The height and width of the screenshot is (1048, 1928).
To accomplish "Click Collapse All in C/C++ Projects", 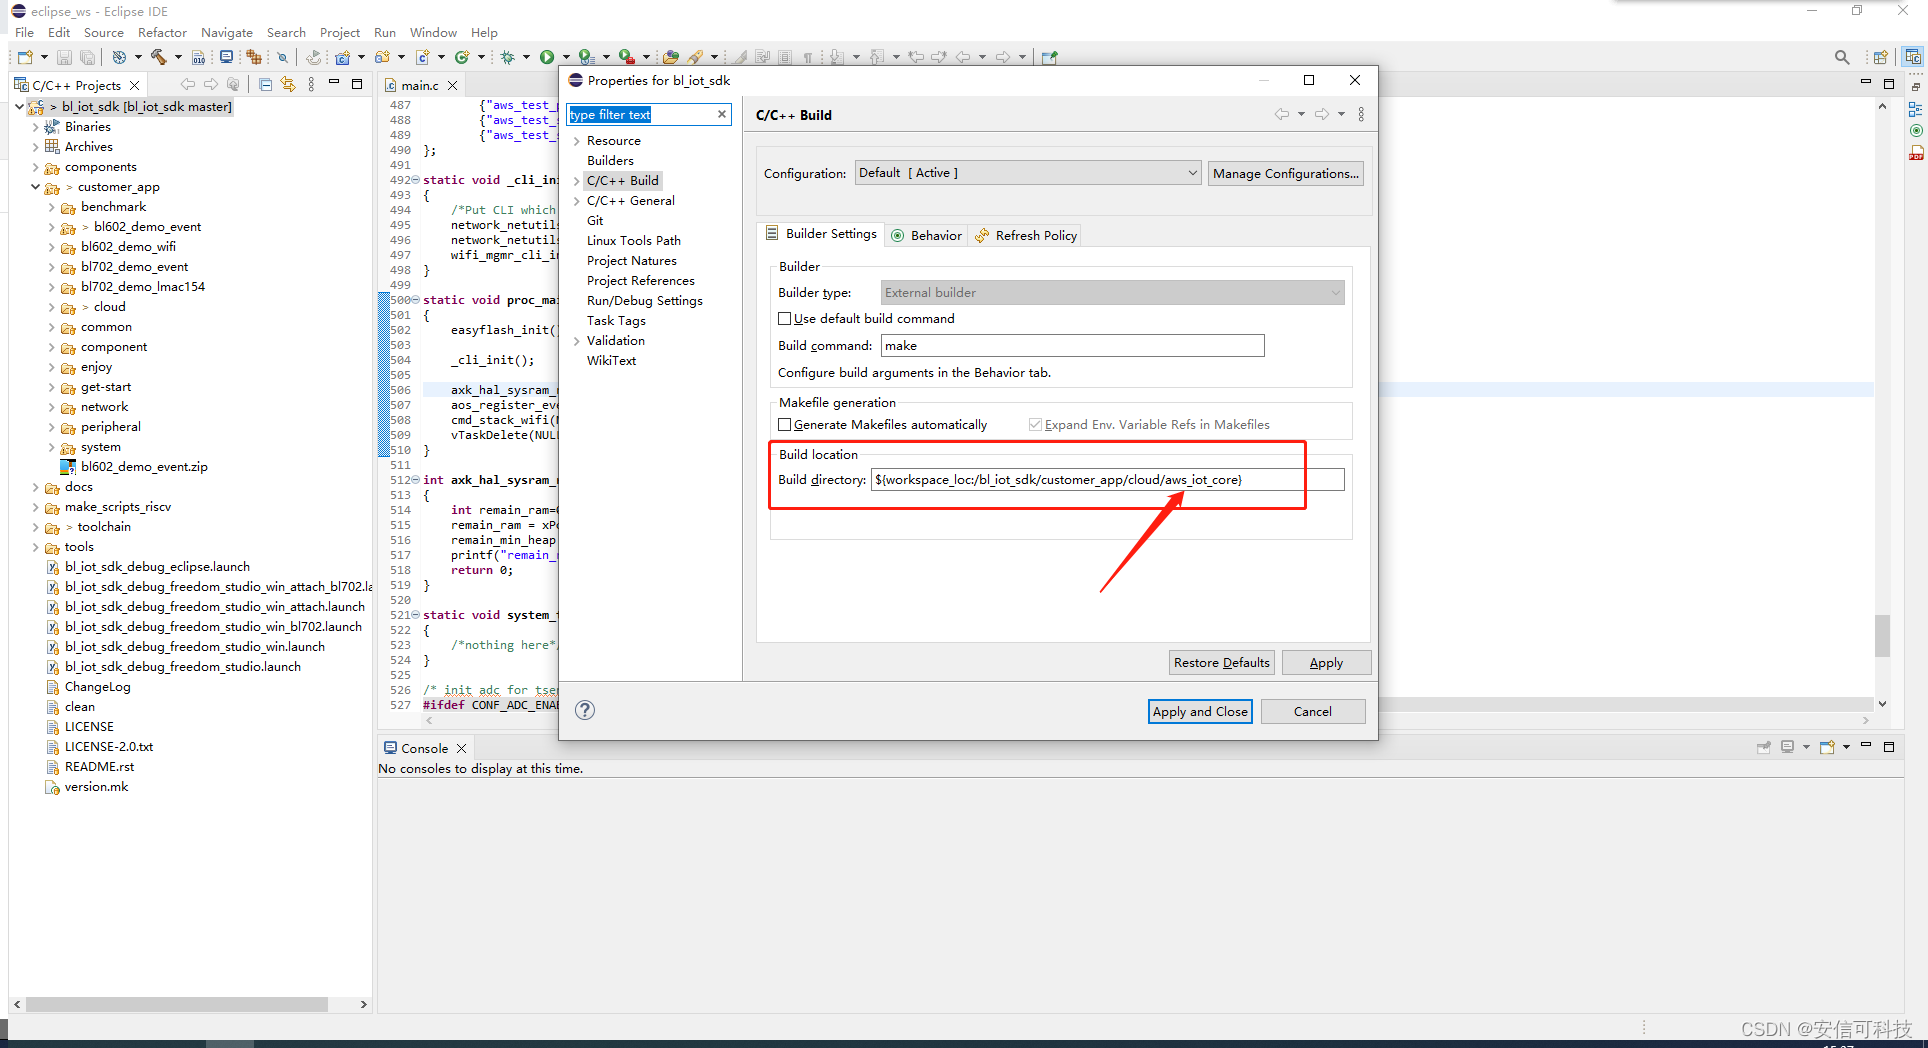I will [265, 85].
